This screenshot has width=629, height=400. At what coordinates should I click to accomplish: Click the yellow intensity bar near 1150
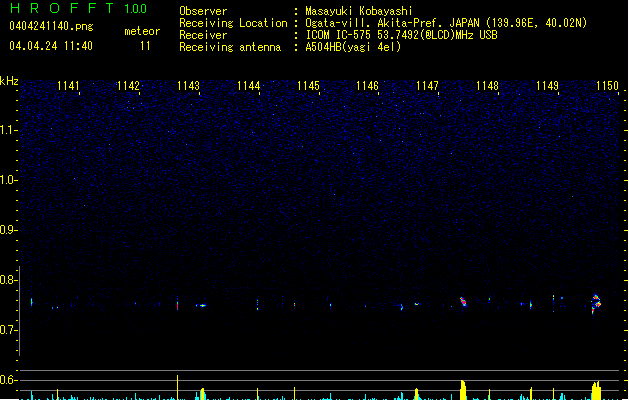click(597, 390)
